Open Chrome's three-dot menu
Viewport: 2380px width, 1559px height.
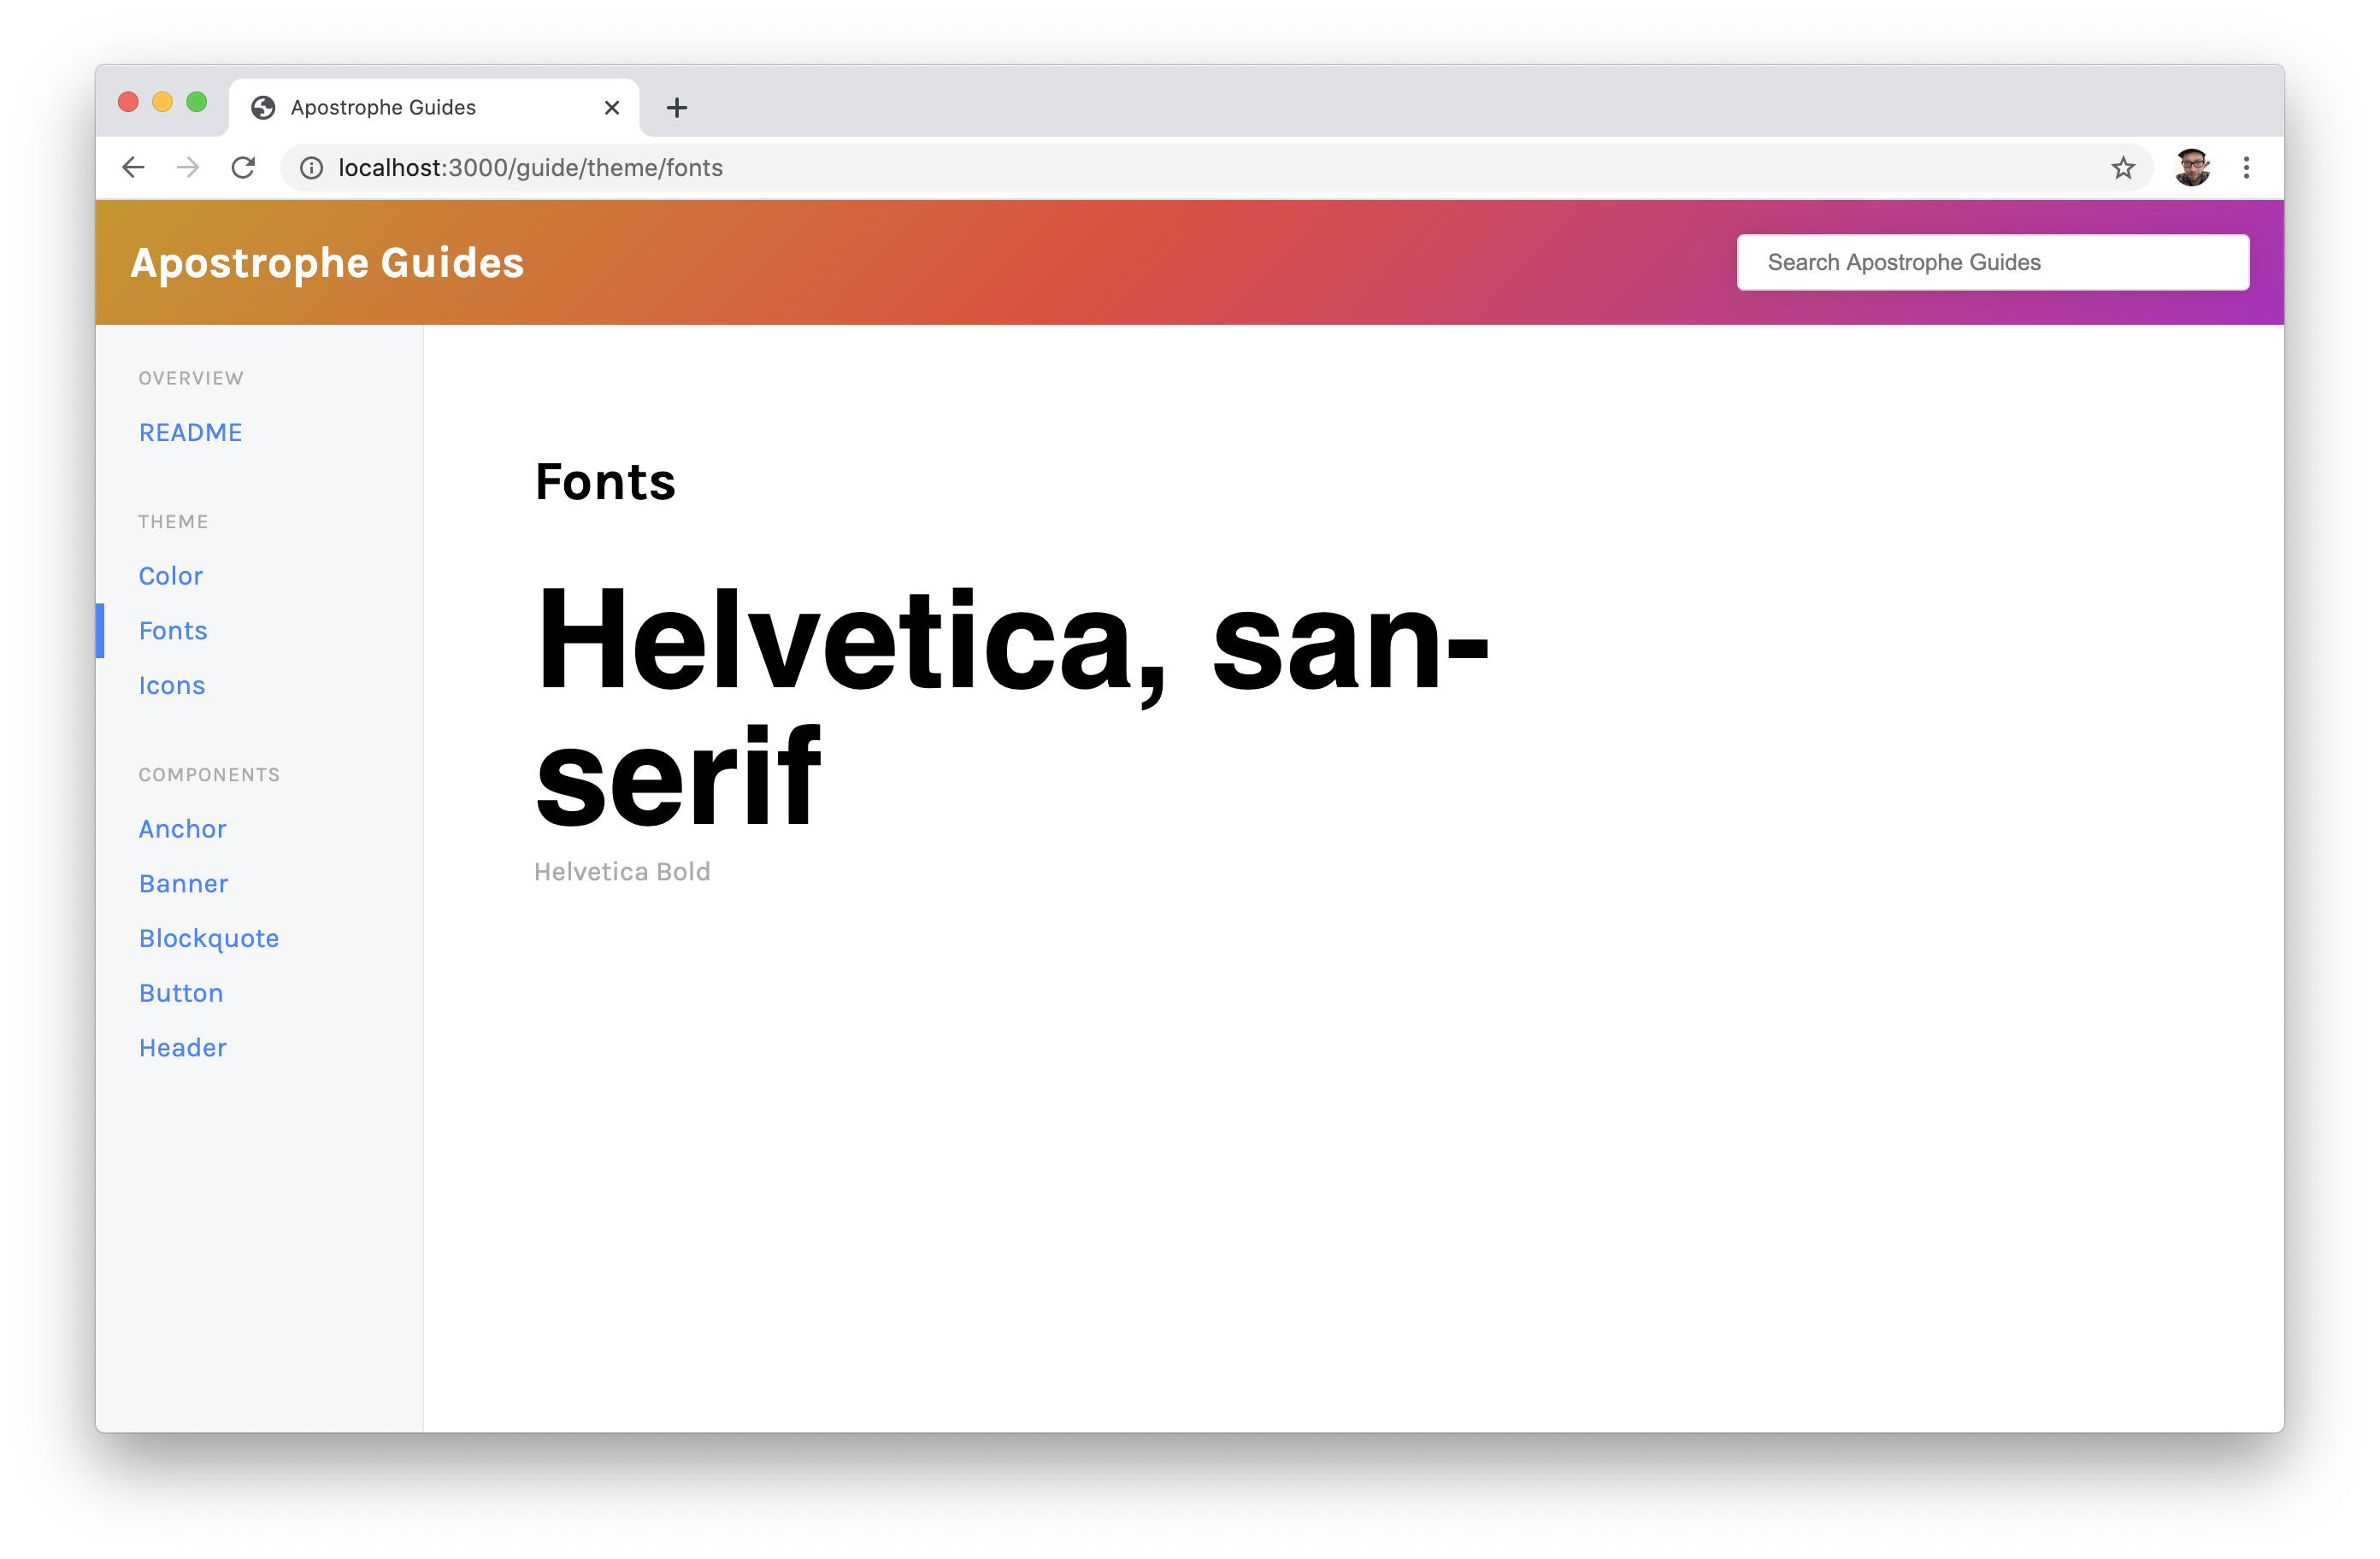coord(2246,168)
